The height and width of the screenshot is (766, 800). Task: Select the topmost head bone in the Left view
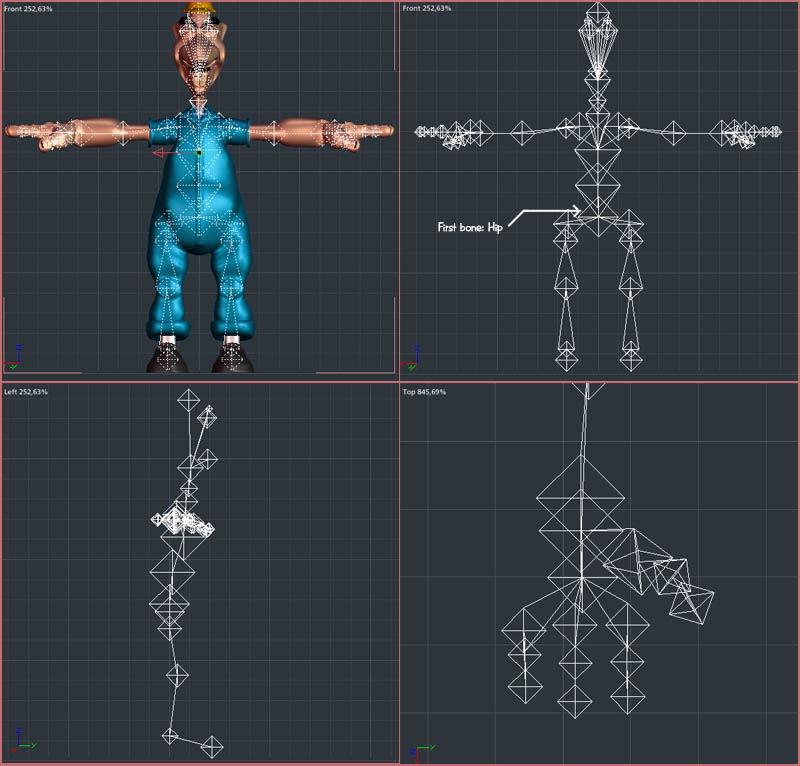[x=189, y=400]
